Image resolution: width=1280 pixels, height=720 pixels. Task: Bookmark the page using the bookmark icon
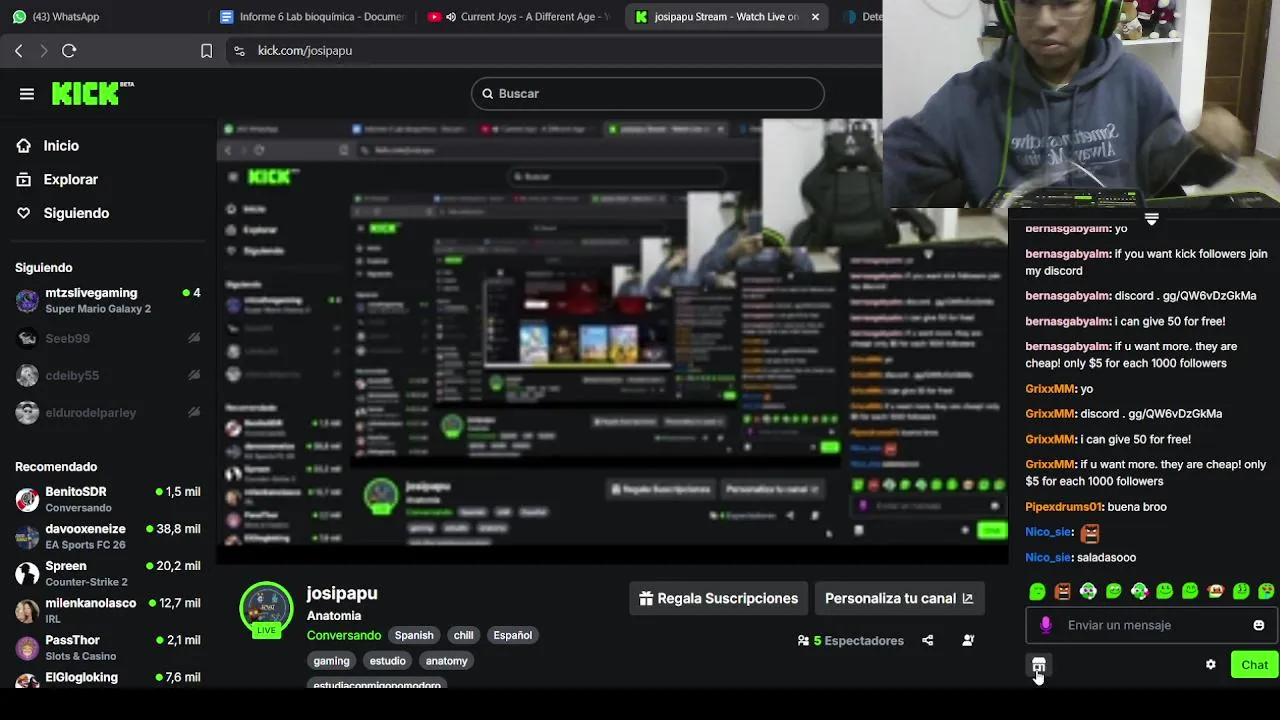(x=206, y=51)
